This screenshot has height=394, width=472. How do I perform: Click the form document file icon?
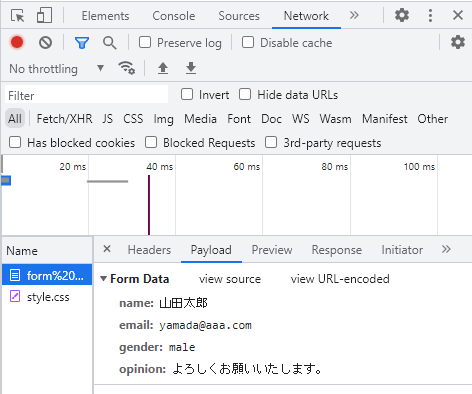tap(15, 275)
